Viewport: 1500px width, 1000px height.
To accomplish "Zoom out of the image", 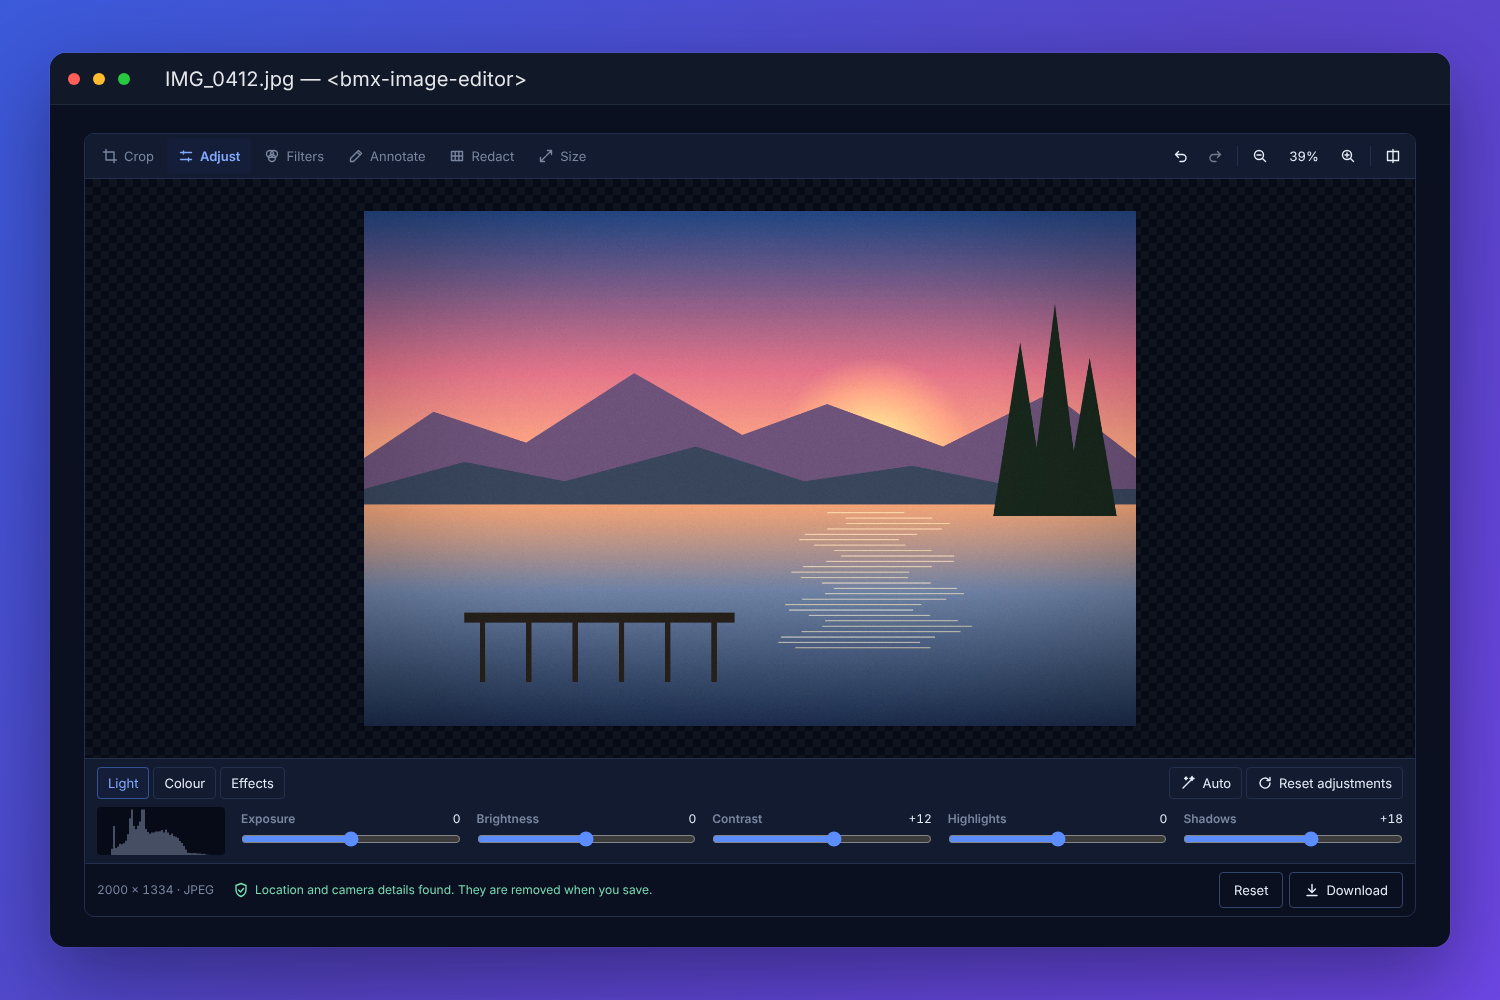I will click(1260, 156).
